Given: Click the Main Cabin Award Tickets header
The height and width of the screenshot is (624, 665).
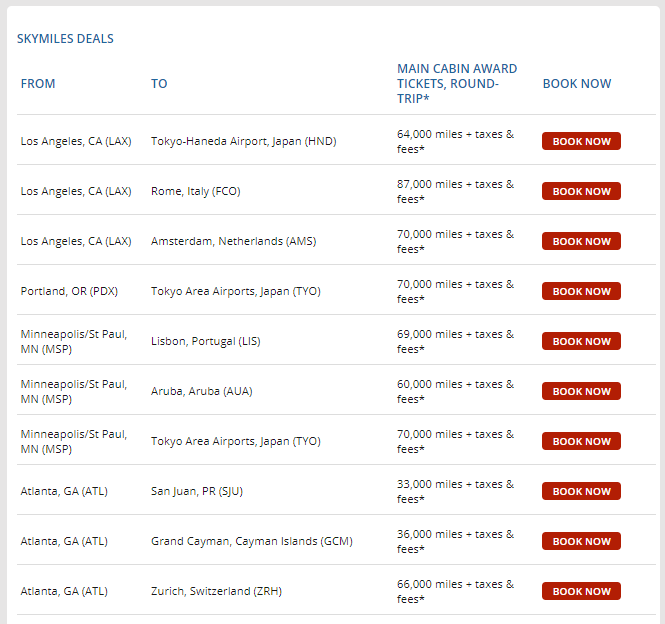Looking at the screenshot, I should 457,84.
